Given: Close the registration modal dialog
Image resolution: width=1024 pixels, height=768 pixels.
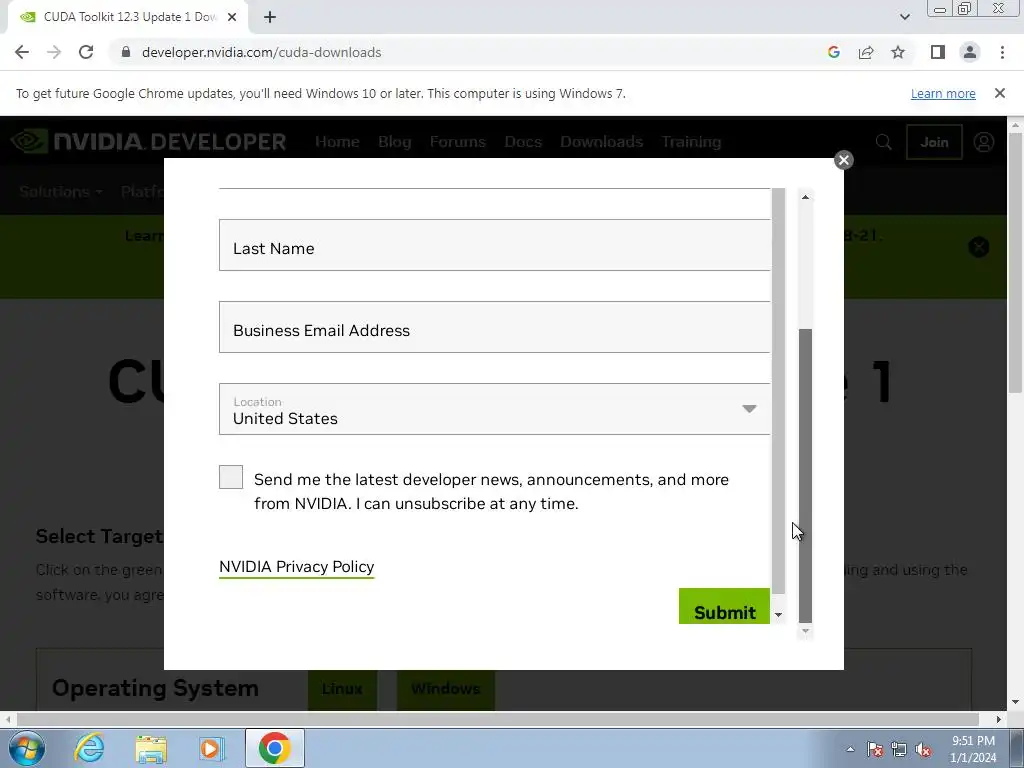Looking at the screenshot, I should (843, 160).
